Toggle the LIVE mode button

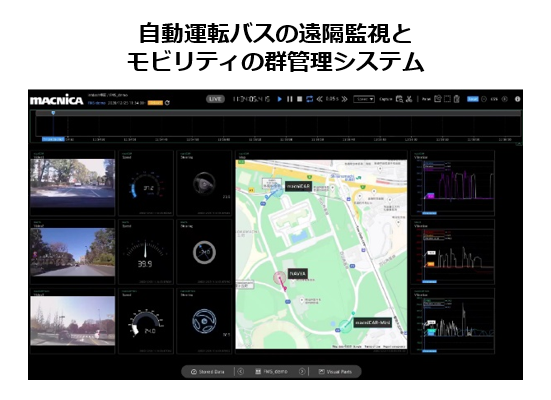click(x=215, y=99)
